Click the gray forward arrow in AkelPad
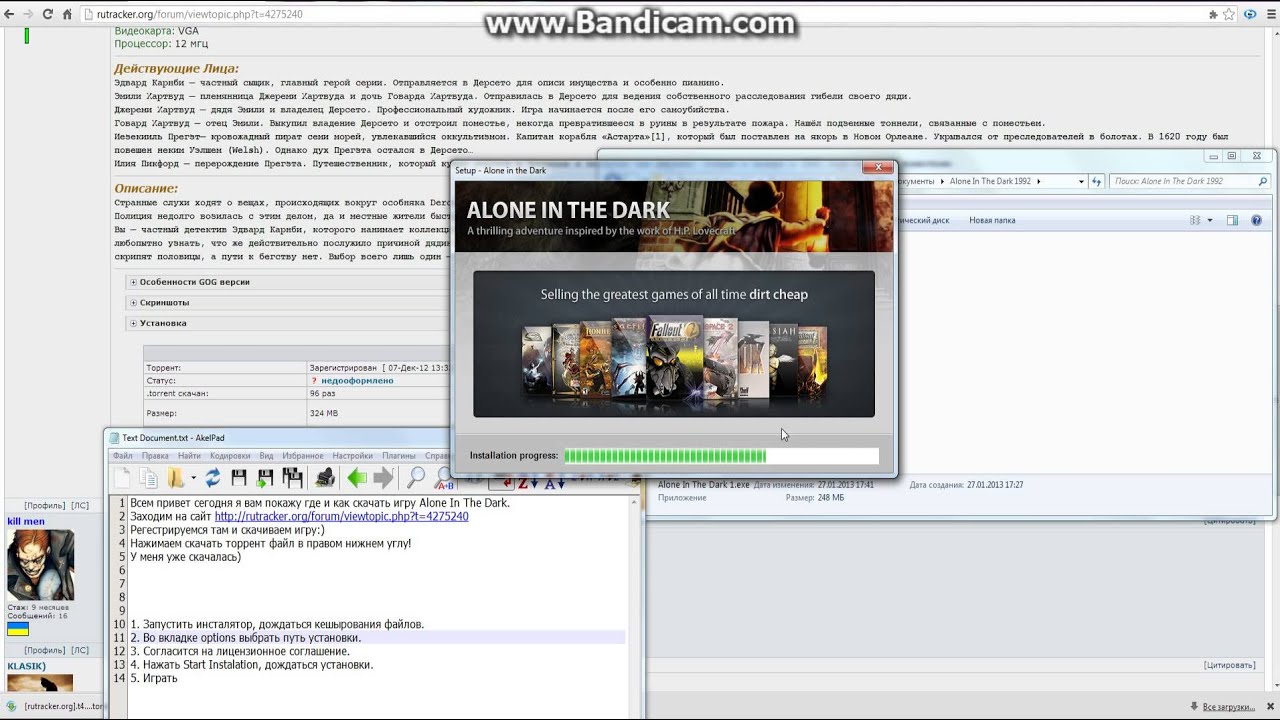The image size is (1280, 720). click(x=383, y=478)
